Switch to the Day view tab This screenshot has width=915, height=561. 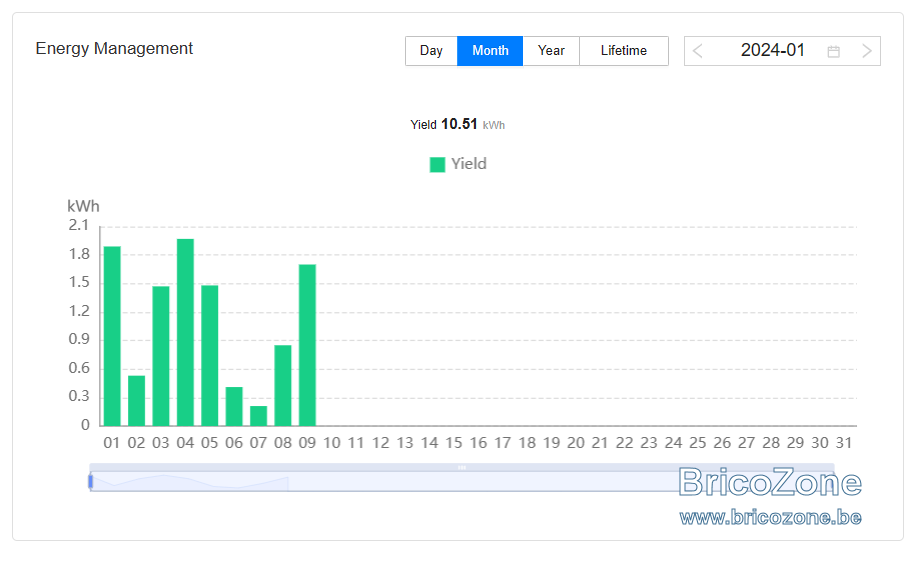[x=431, y=51]
